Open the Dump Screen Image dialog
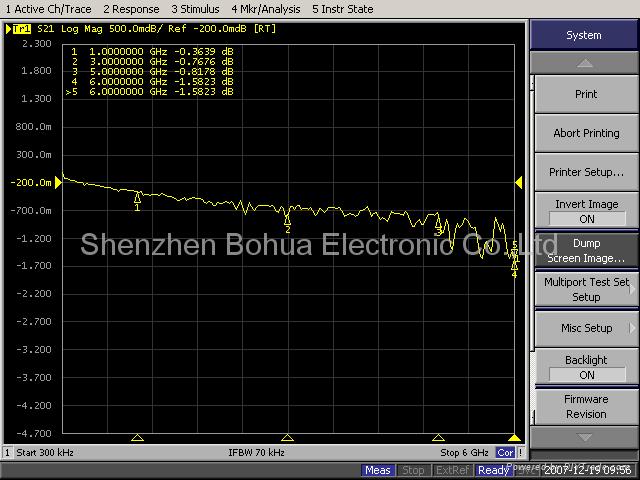This screenshot has height=480, width=640. point(586,250)
